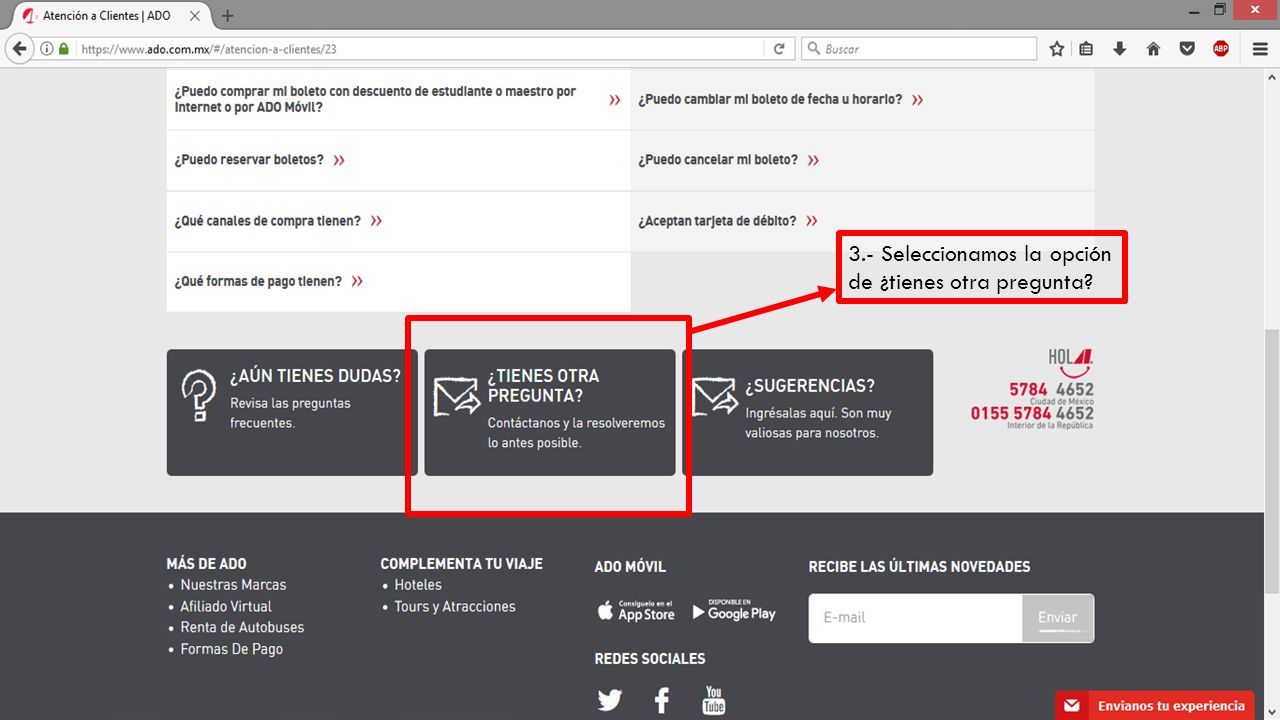The image size is (1280, 720).
Task: Open the bookmarks list icon
Action: 1086,48
